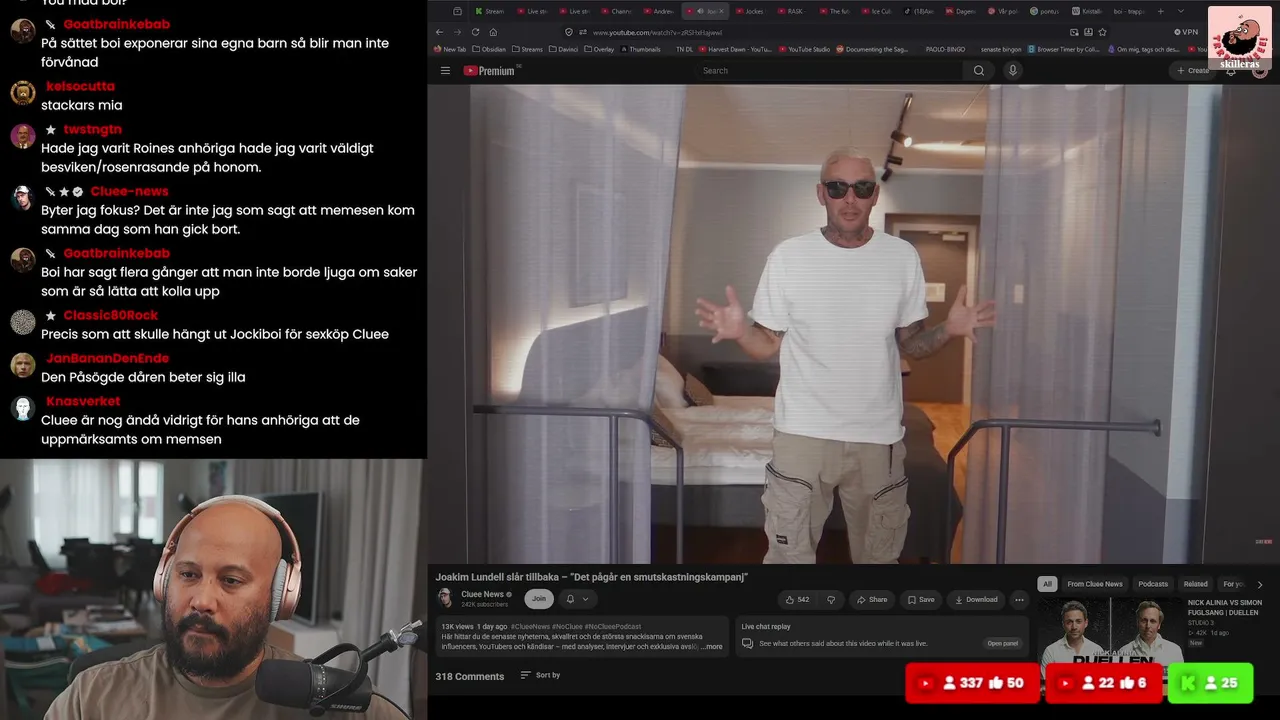Click the video player to pause
Viewport: 1280px width, 720px height.
[x=853, y=324]
